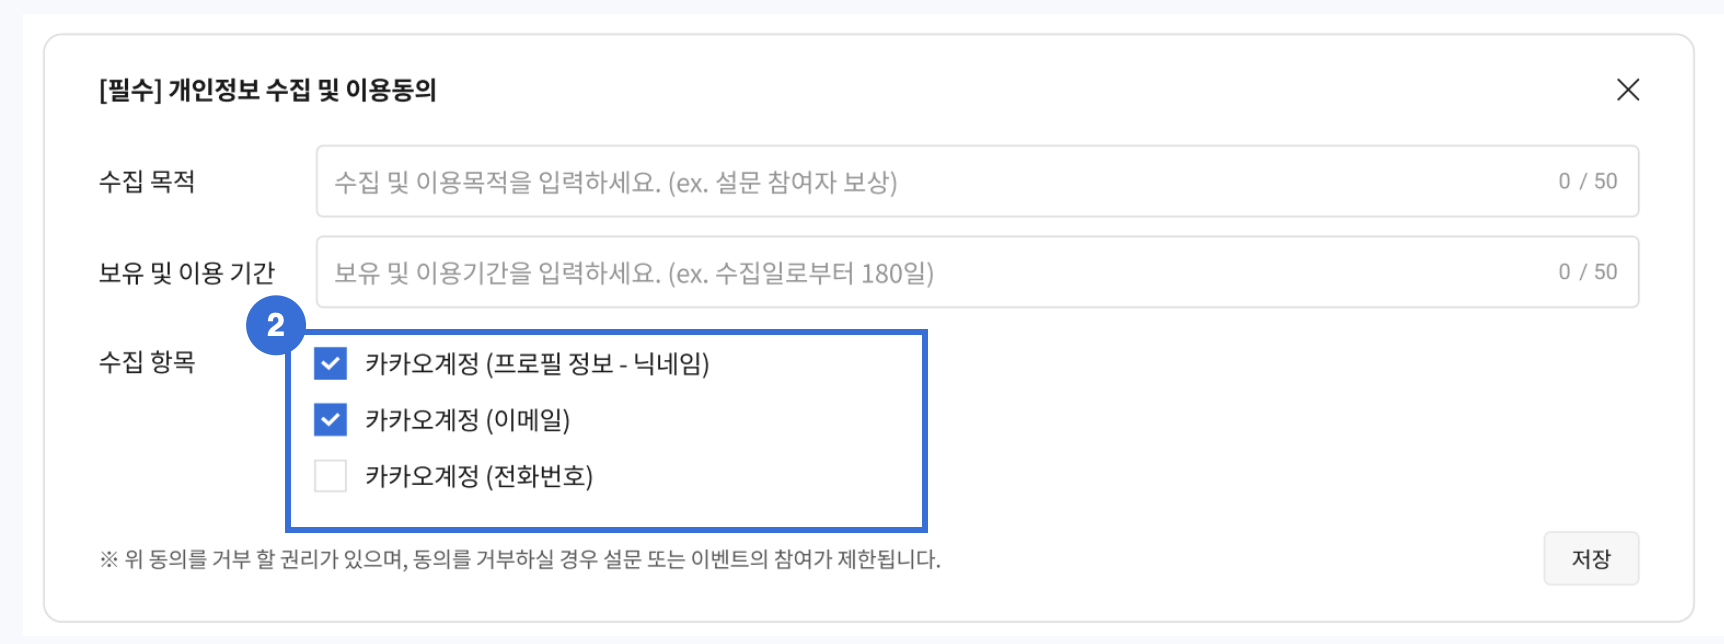Uncheck 카카오계정 프로필 정보 닉네임 checkbox
The image size is (1724, 644).
(x=330, y=364)
